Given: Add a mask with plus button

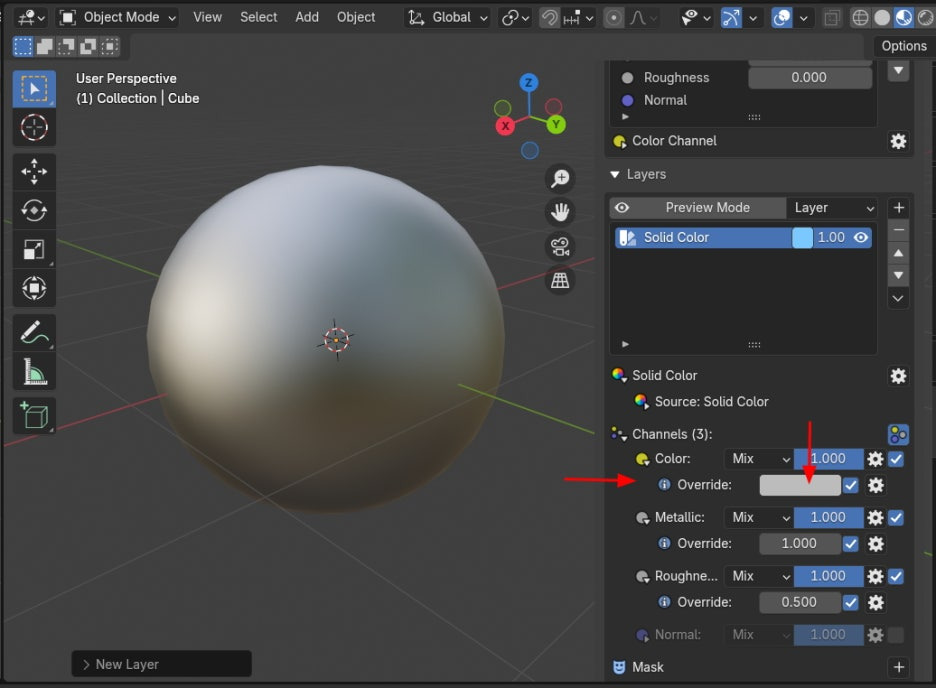Looking at the screenshot, I should click(x=899, y=667).
